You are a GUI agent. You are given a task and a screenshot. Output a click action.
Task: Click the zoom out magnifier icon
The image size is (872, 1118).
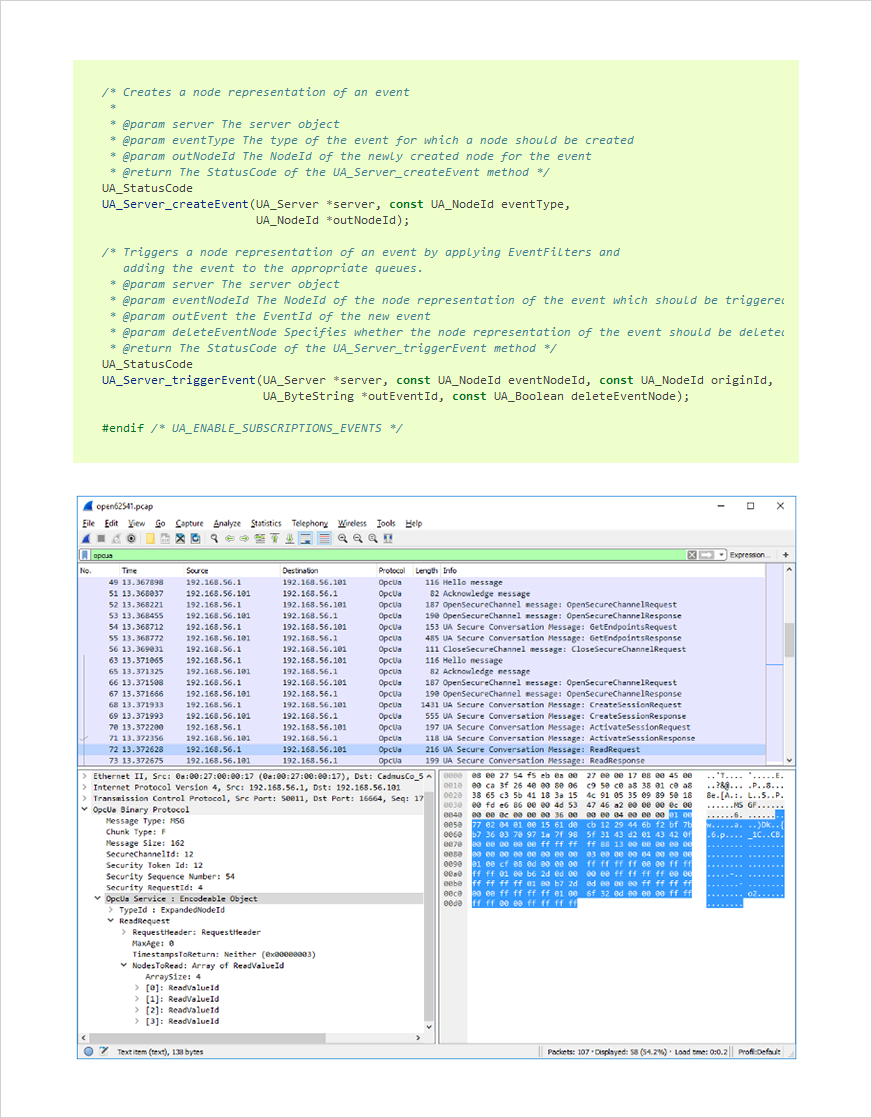[357, 538]
